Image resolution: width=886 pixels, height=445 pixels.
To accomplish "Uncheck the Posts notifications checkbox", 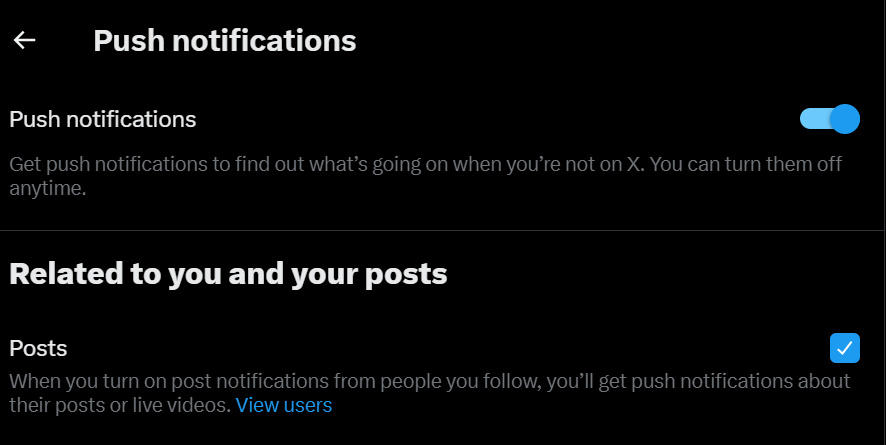I will click(845, 348).
